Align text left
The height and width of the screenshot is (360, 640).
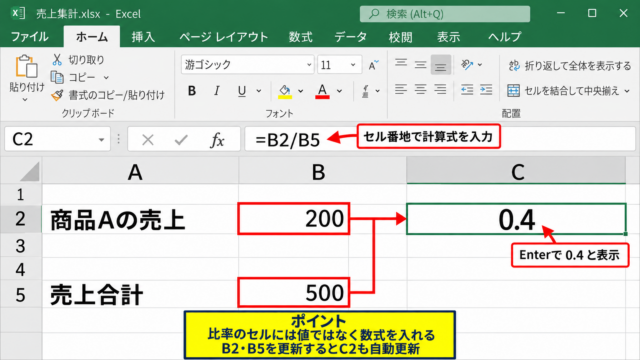pyautogui.click(x=401, y=89)
